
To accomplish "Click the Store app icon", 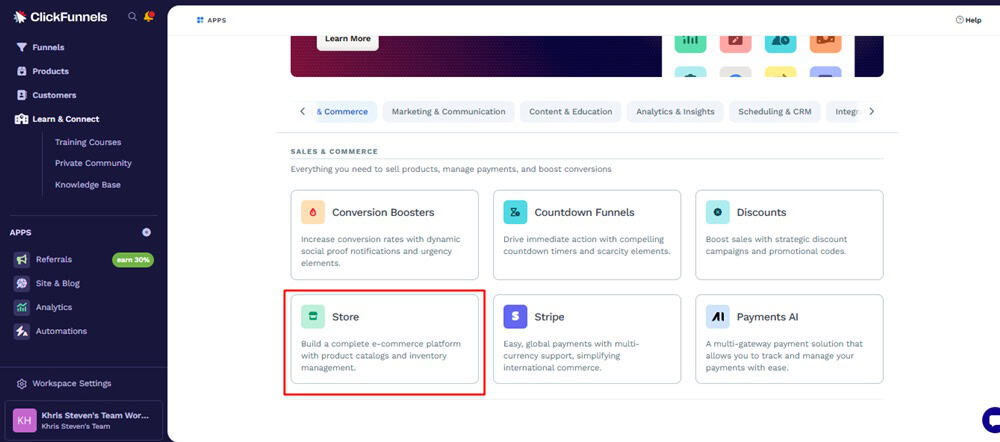I will coord(312,316).
